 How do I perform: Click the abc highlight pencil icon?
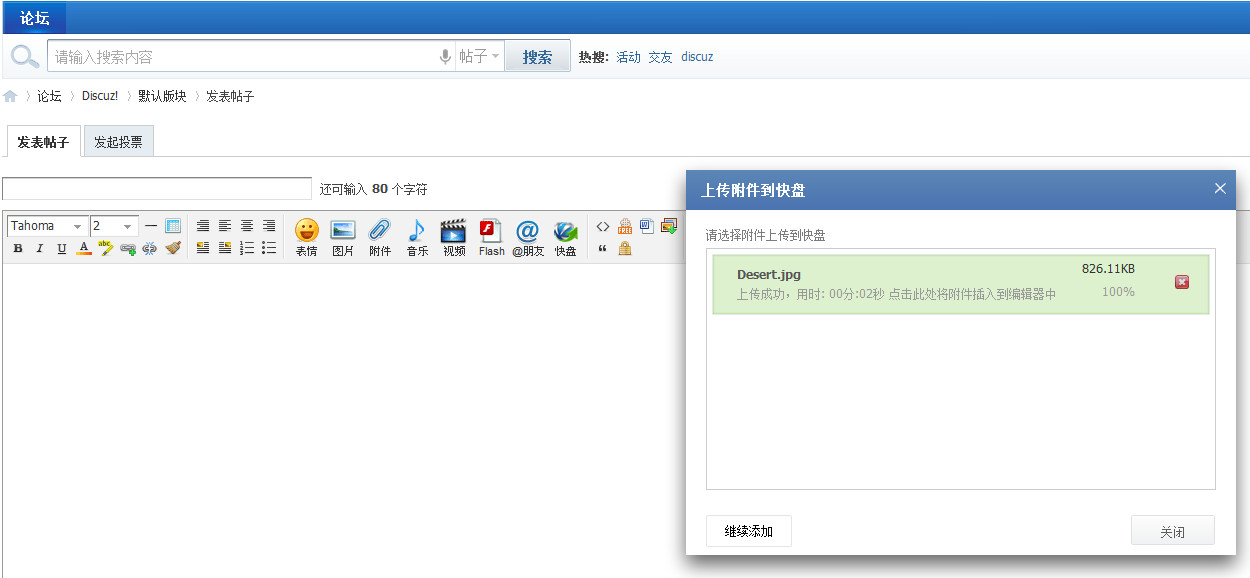106,249
